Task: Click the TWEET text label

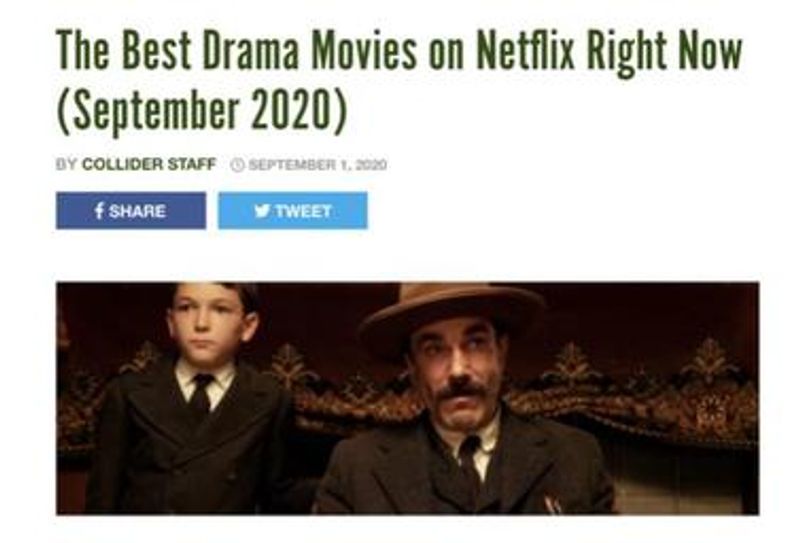Action: pos(304,211)
